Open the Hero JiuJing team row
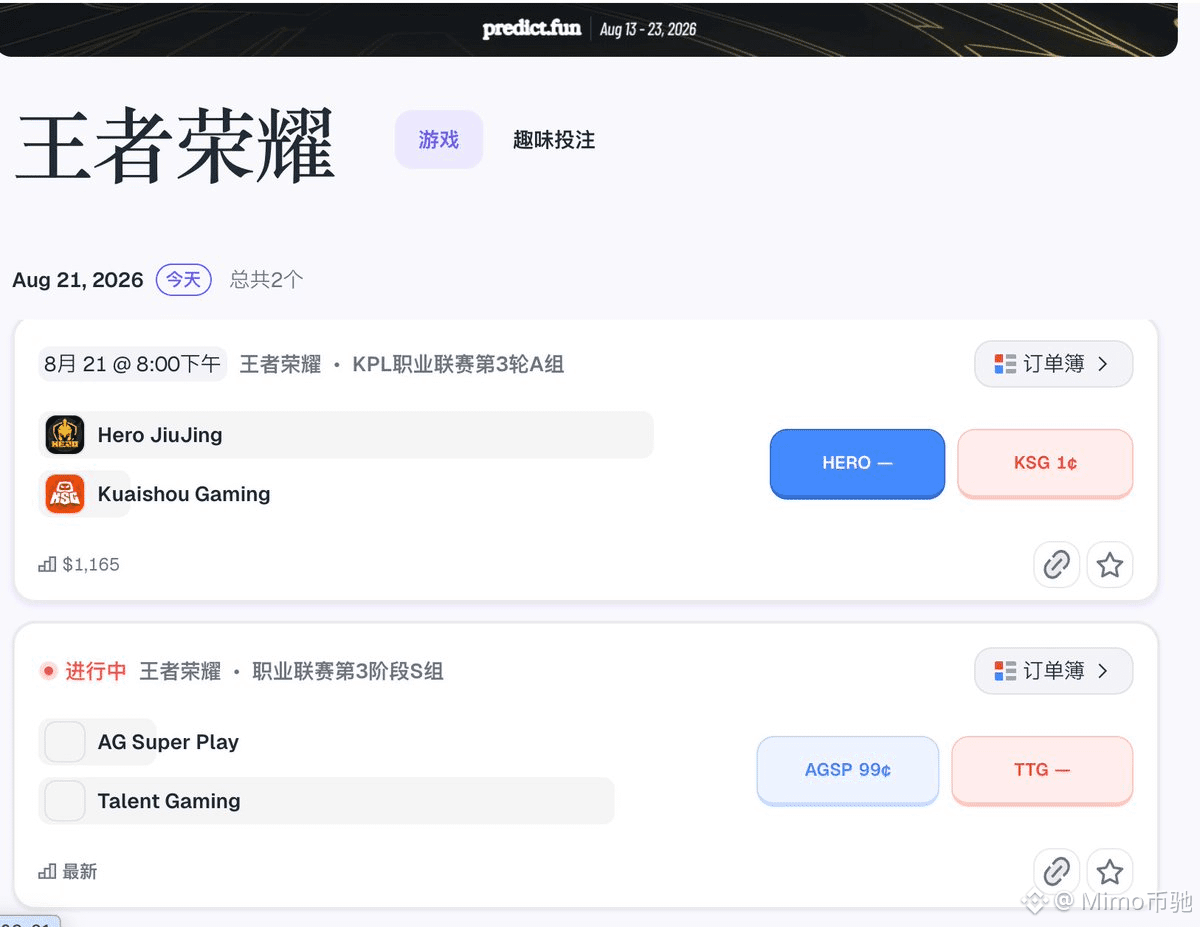 (x=346, y=435)
